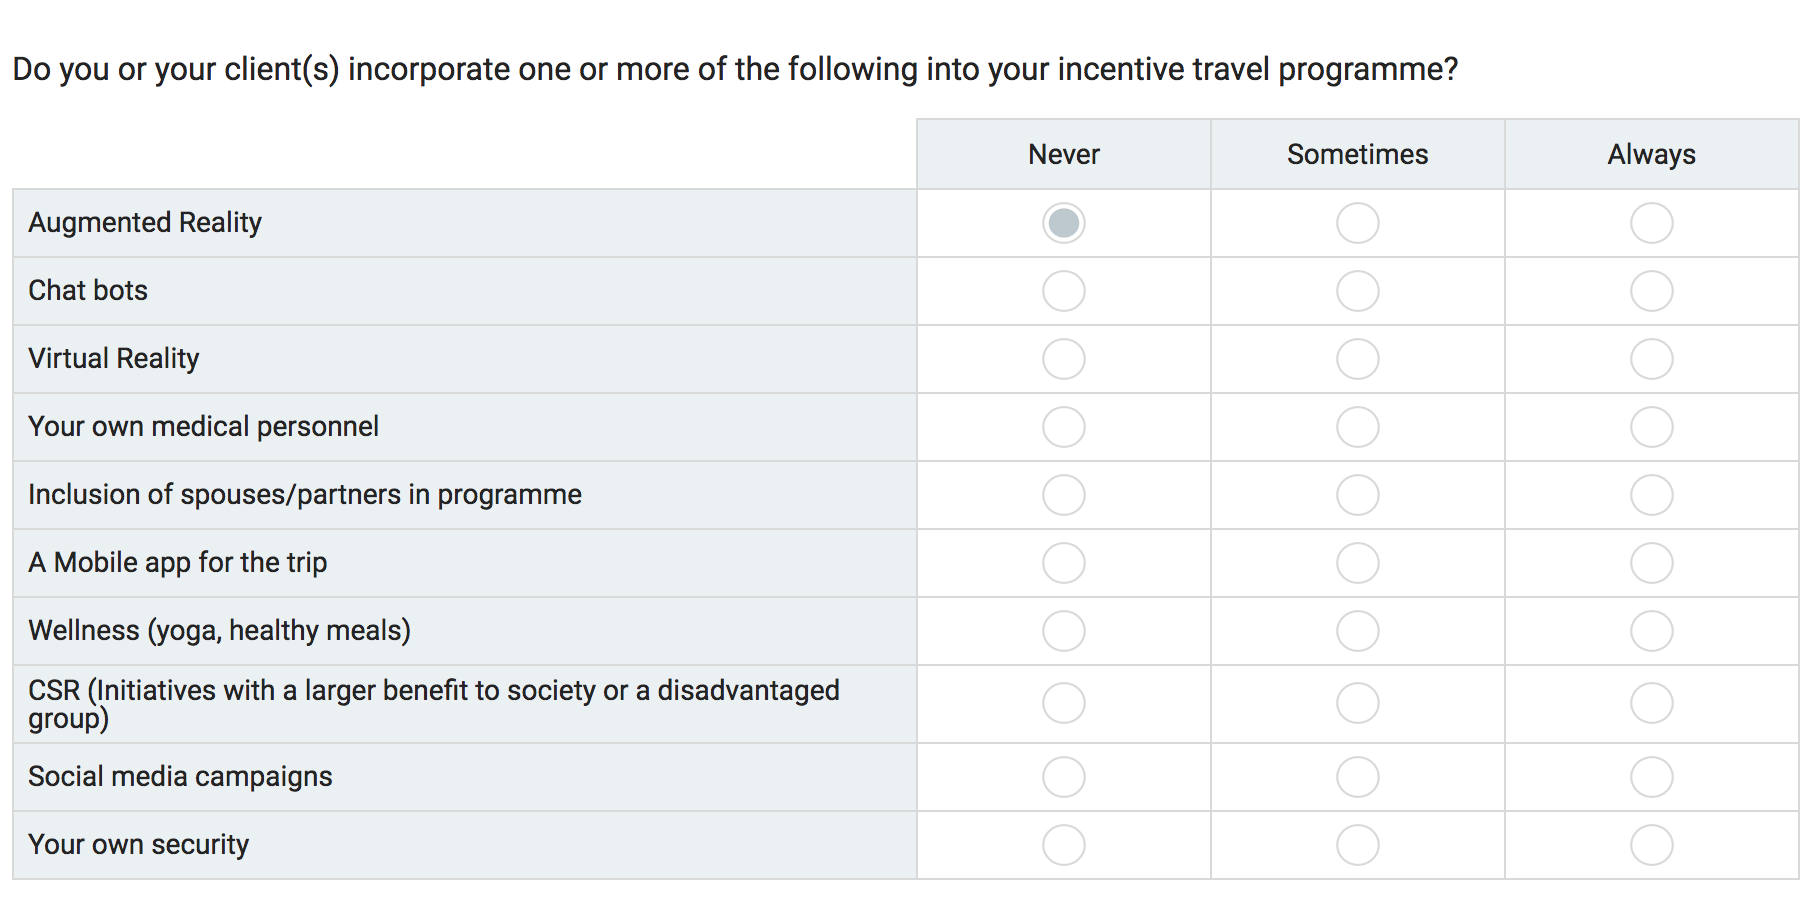The width and height of the screenshot is (1812, 904).
Task: Pick Never for Your own medical personnel
Action: tap(1063, 427)
